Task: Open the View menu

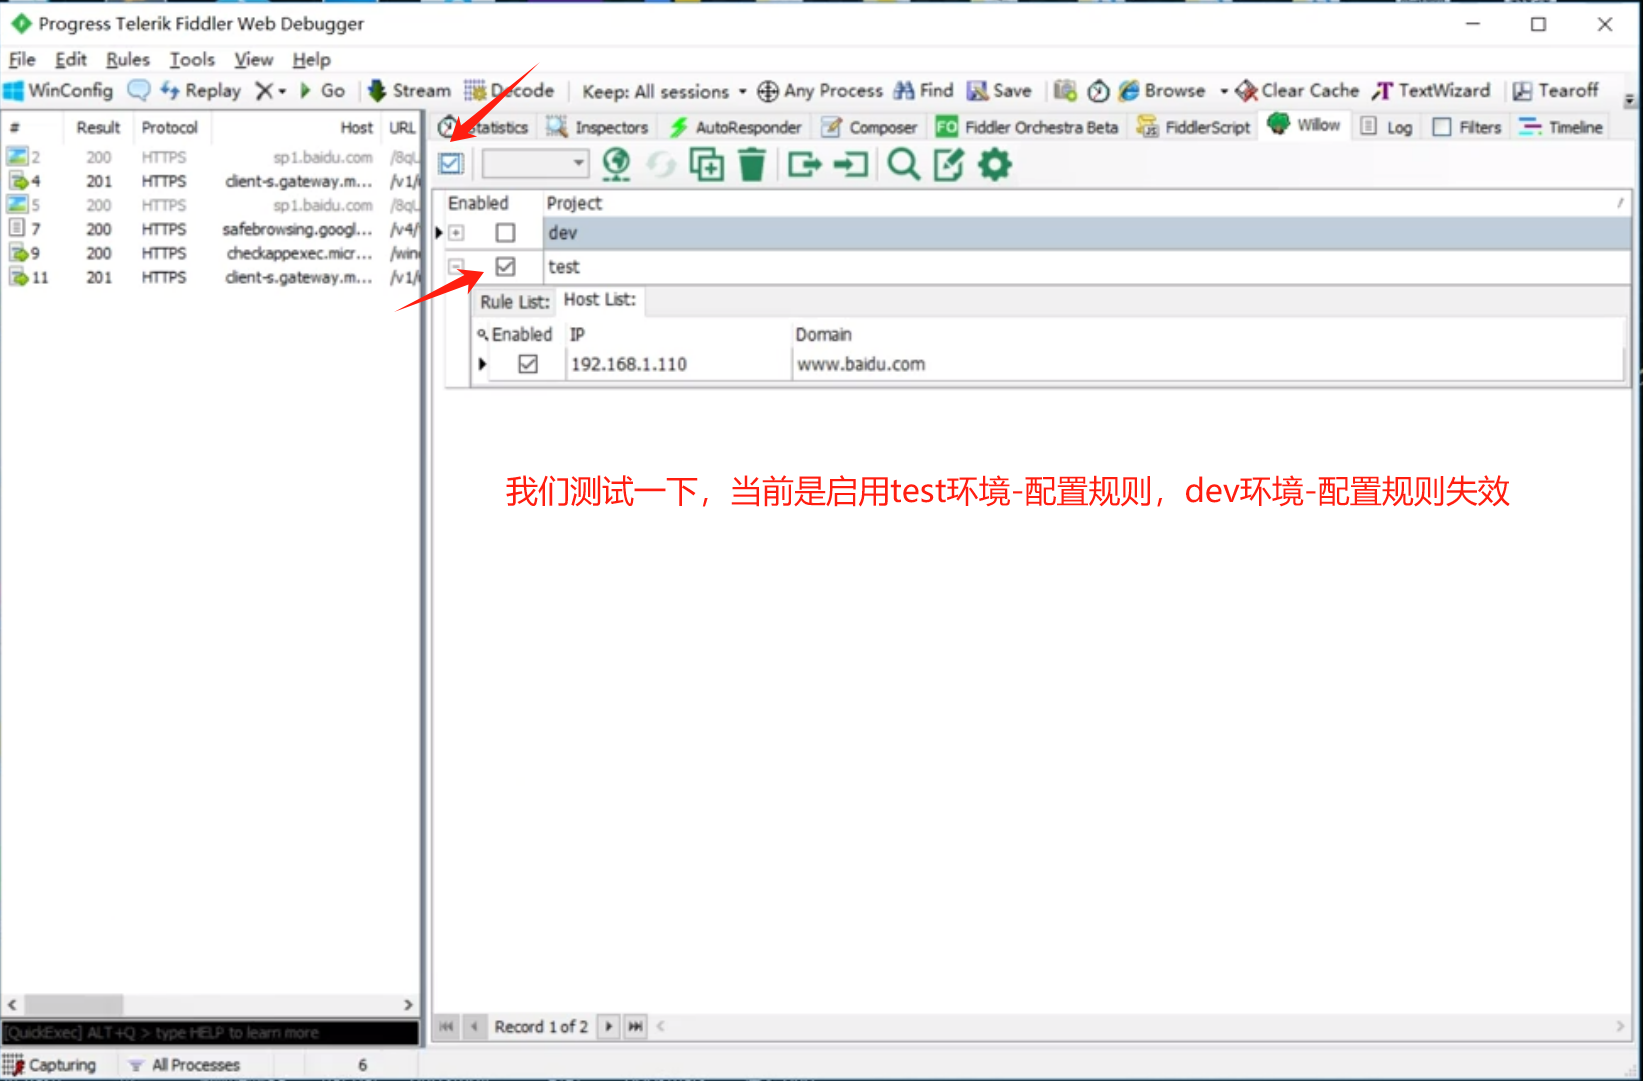Action: click(x=254, y=60)
